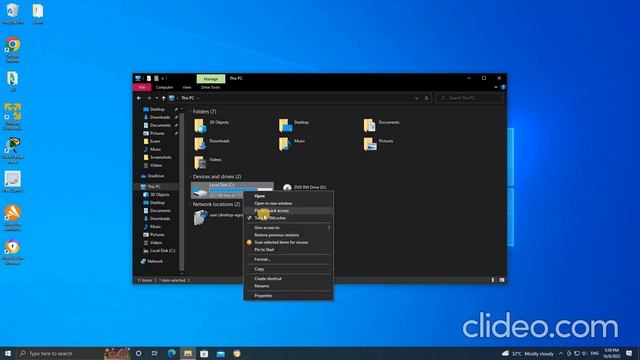This screenshot has height=360, width=640.
Task: Open address bar history dropdown
Action: click(416, 98)
